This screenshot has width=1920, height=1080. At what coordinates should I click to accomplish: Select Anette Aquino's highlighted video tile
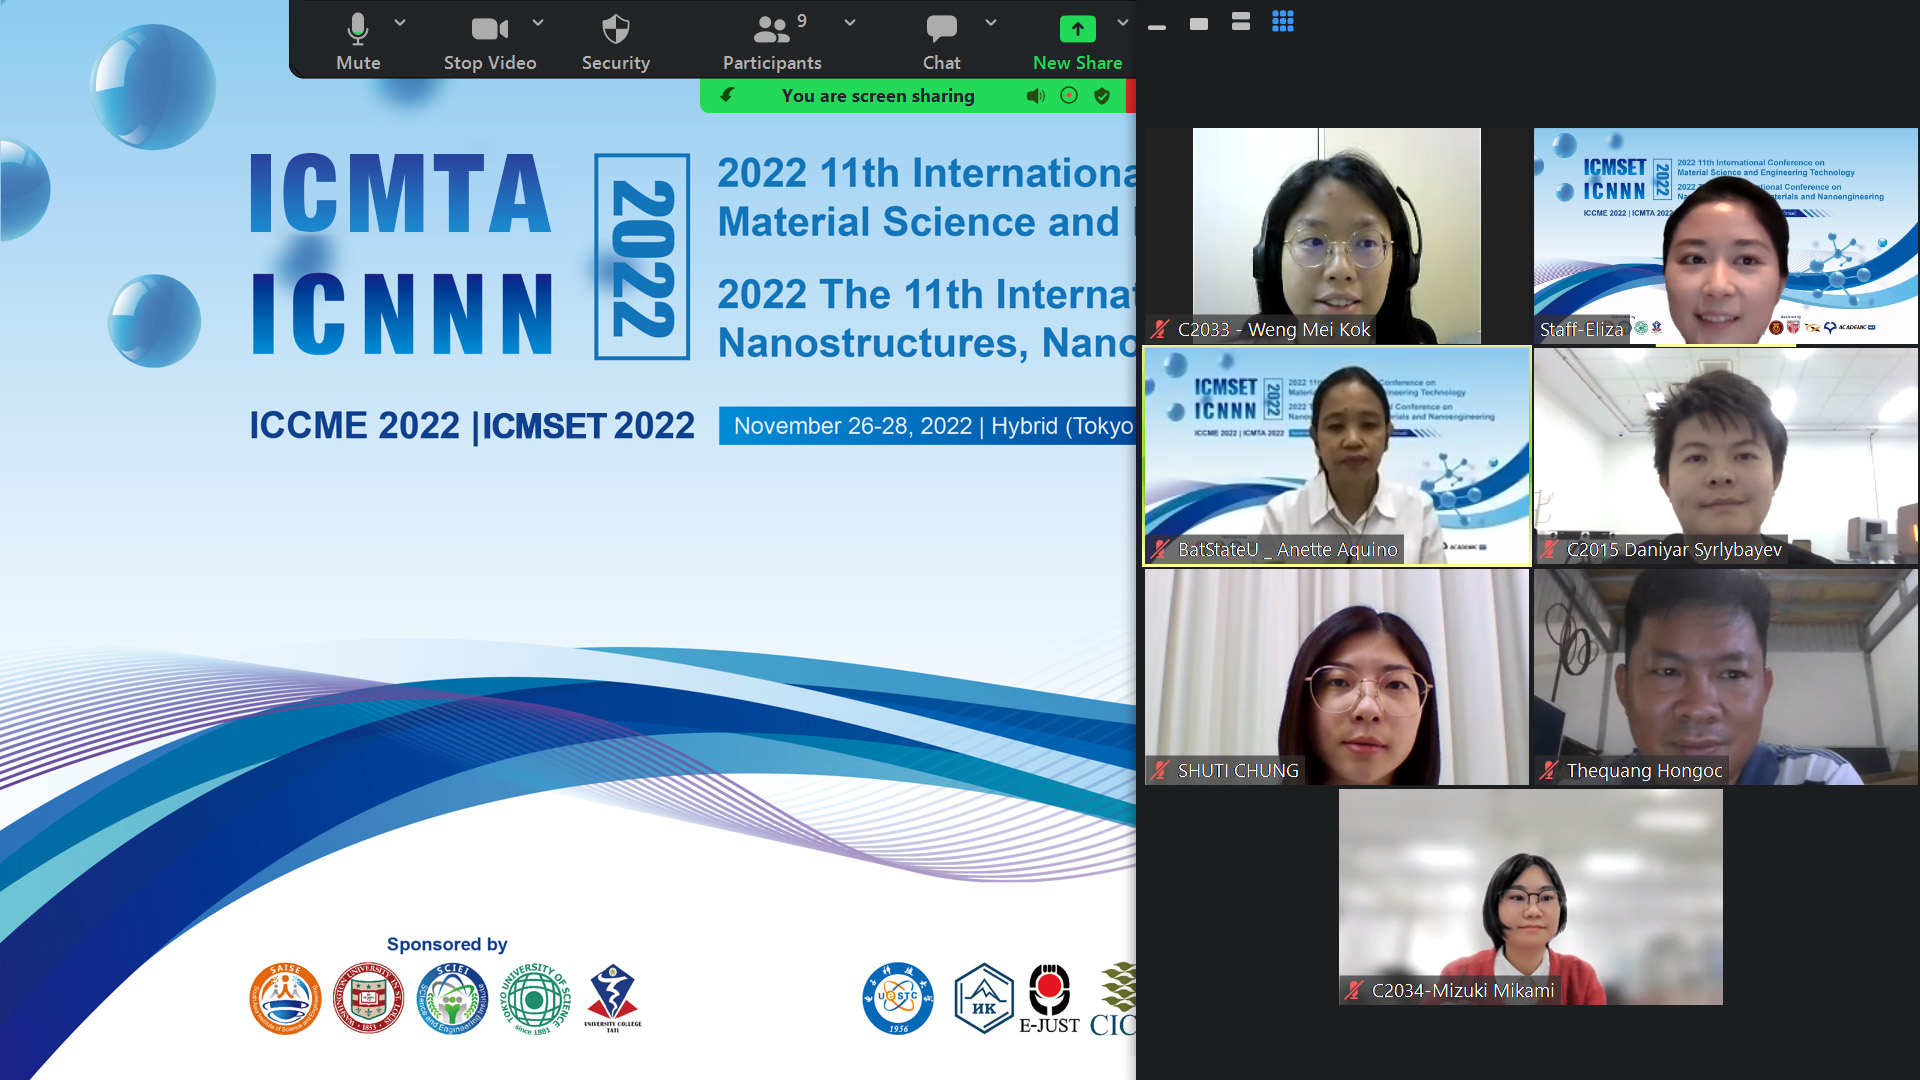point(1336,456)
